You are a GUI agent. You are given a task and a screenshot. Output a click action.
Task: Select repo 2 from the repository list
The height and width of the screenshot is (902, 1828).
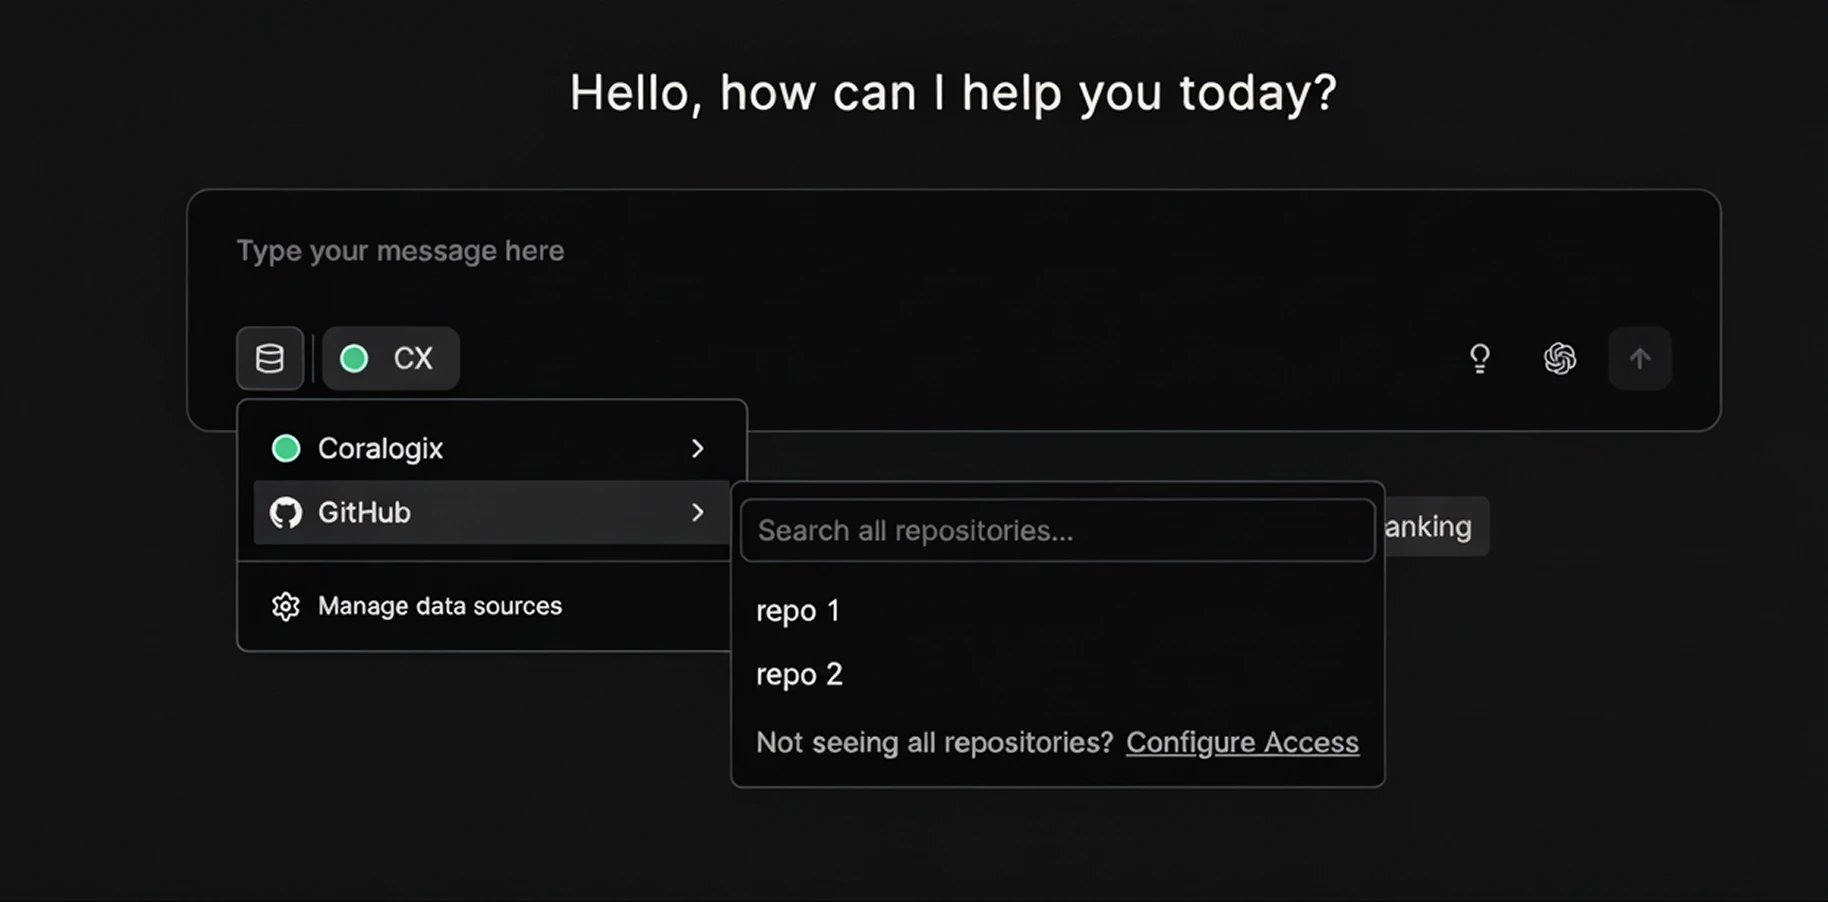coord(799,673)
